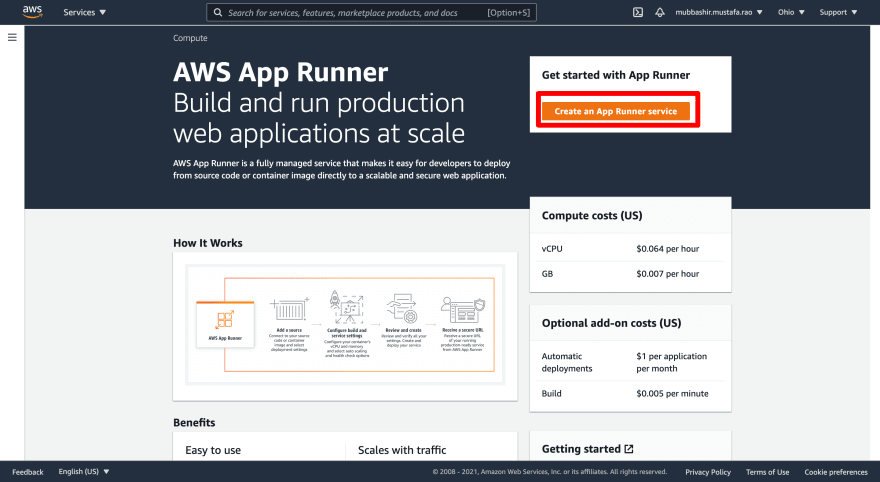
Task: Click the Optional add-on costs (US) heading
Action: 611,323
